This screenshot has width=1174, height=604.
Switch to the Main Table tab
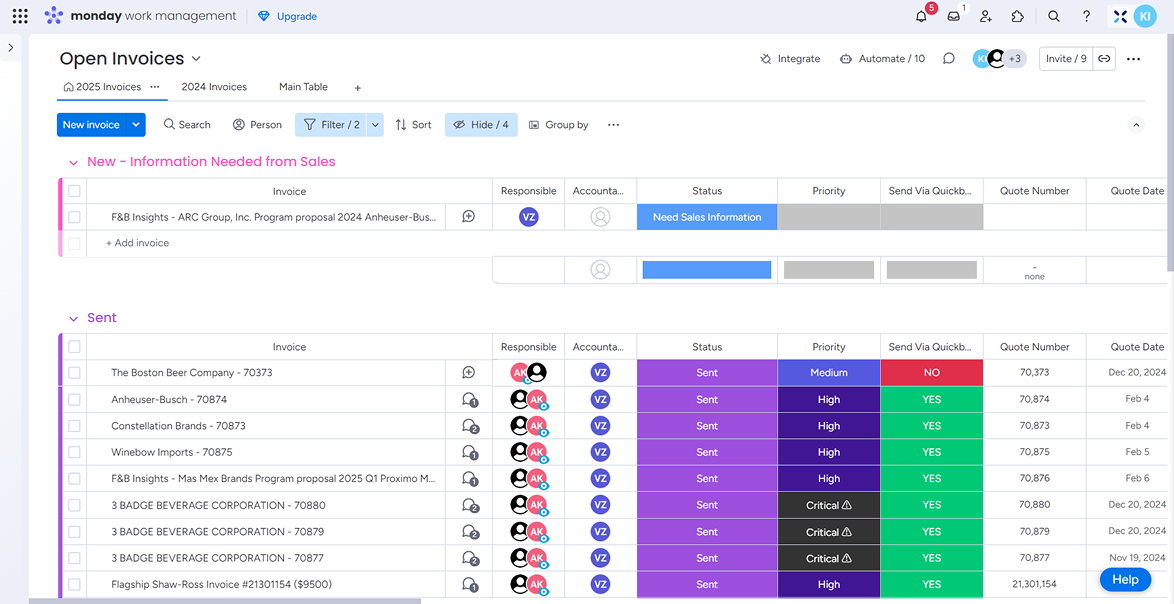[303, 87]
